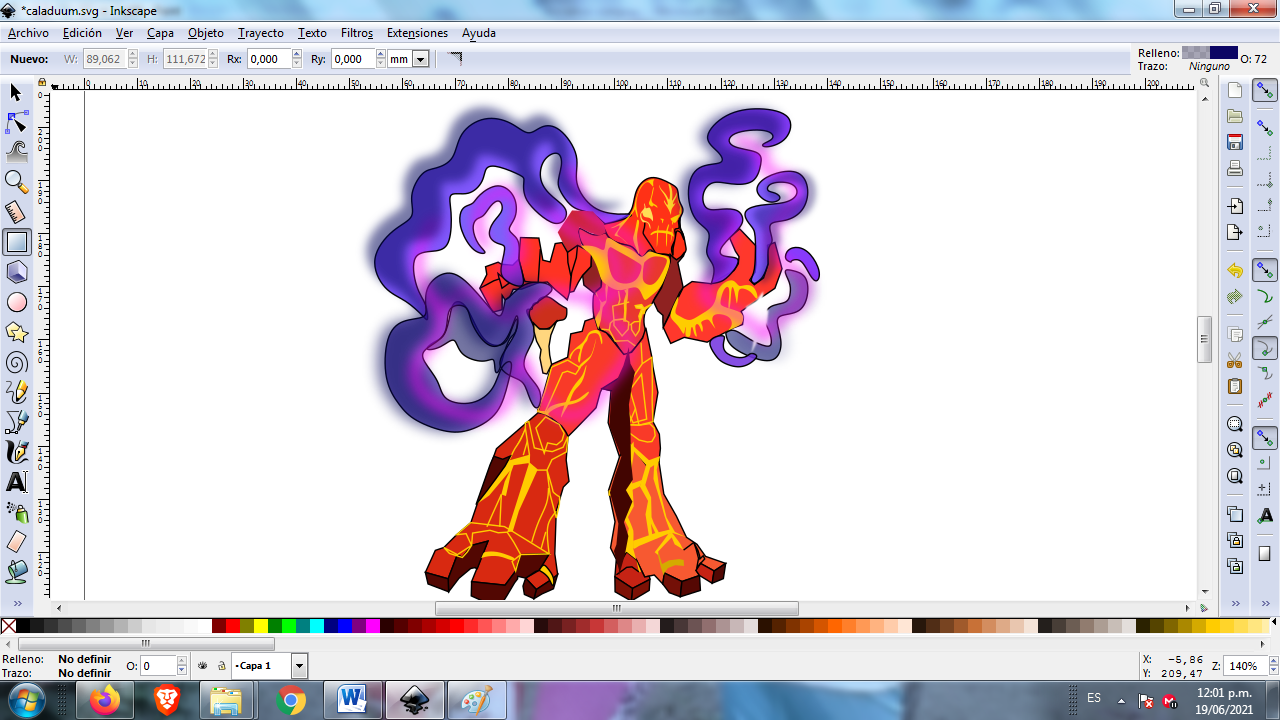The height and width of the screenshot is (720, 1280).
Task: Open the Trayecto menu
Action: [261, 33]
